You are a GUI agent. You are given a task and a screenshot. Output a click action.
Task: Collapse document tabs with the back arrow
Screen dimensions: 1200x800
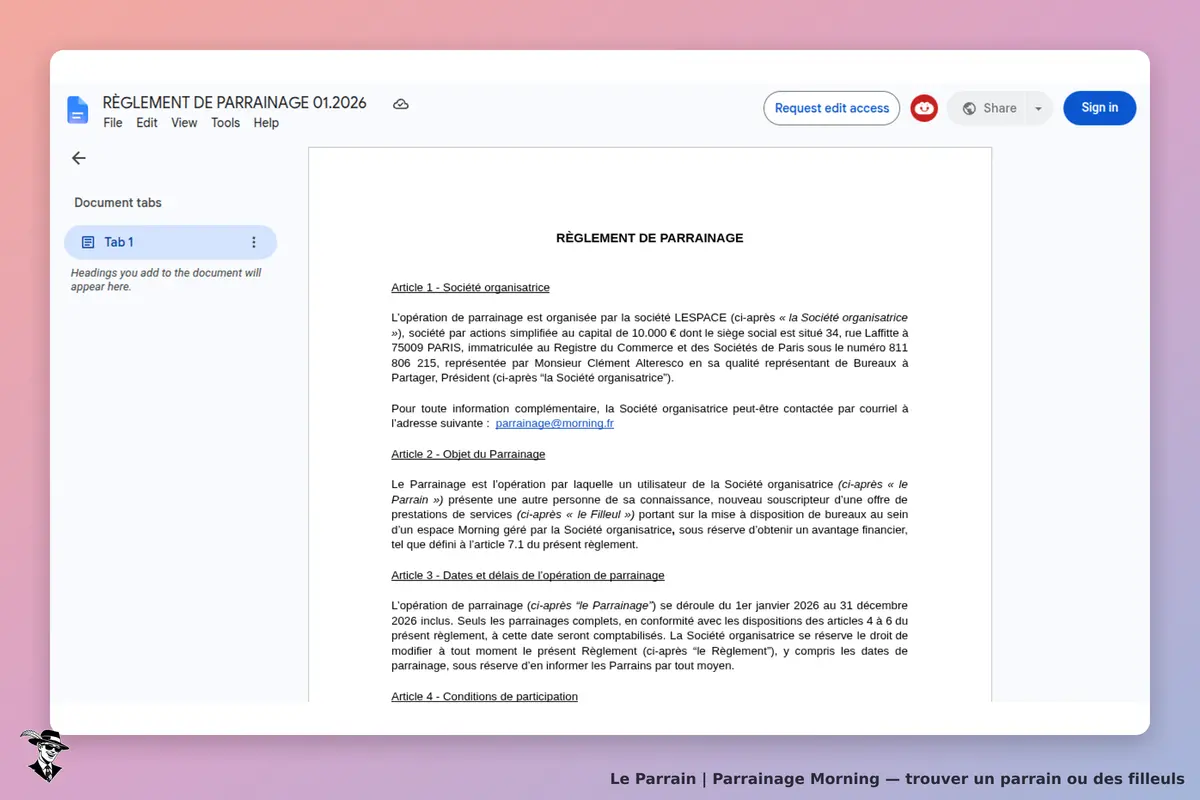79,158
